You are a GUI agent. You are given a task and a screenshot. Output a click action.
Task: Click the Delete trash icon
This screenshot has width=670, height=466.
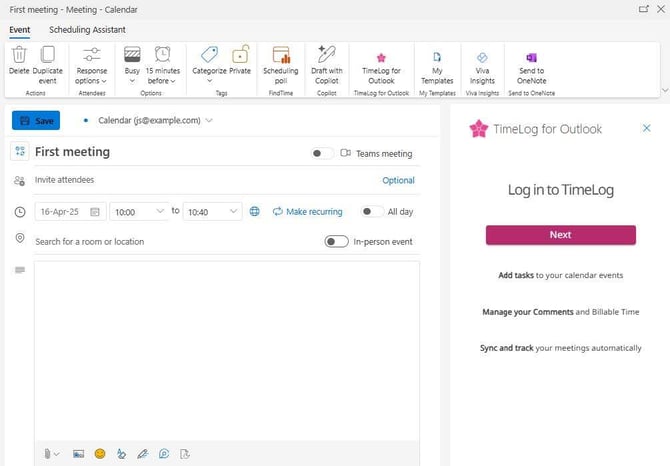click(x=18, y=56)
